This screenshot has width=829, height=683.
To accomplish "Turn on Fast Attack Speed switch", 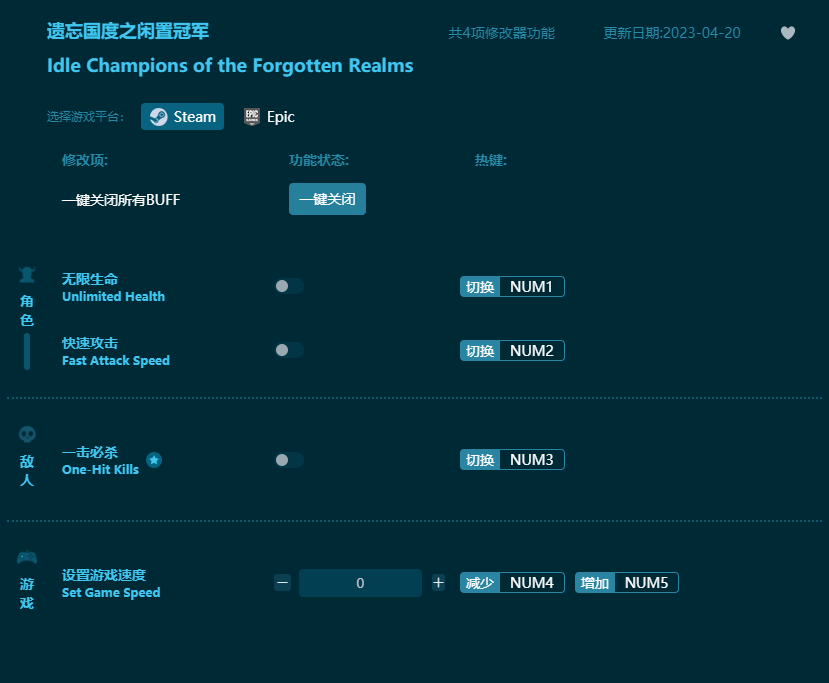I will tap(289, 350).
